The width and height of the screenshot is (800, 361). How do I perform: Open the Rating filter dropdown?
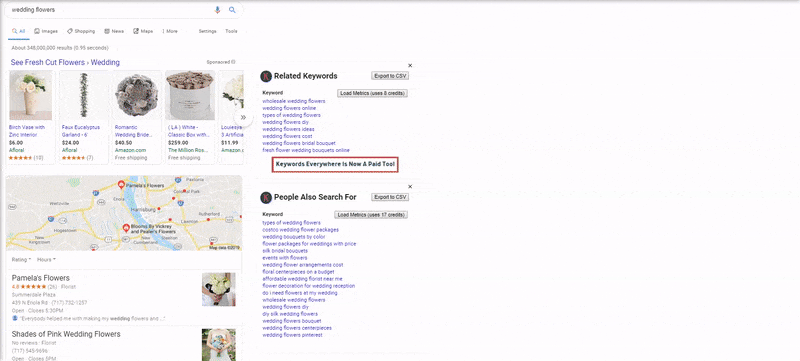pyautogui.click(x=21, y=260)
